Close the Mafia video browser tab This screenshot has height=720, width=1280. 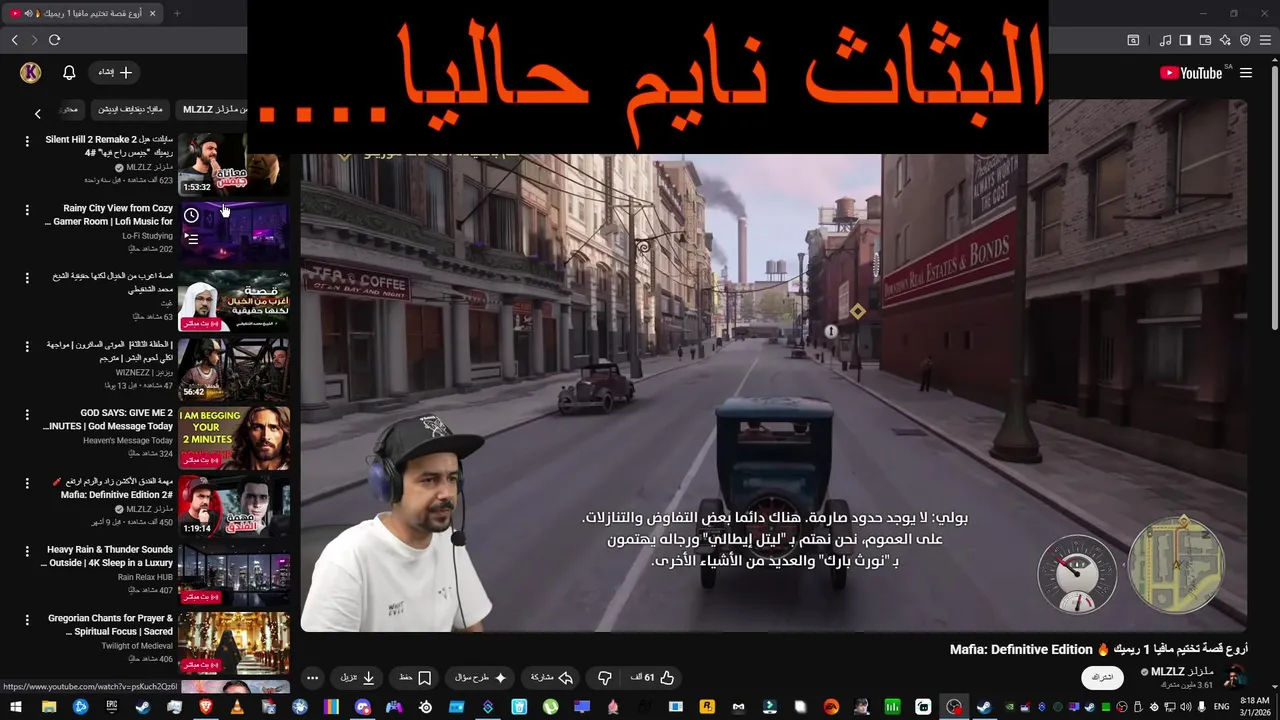click(x=153, y=13)
